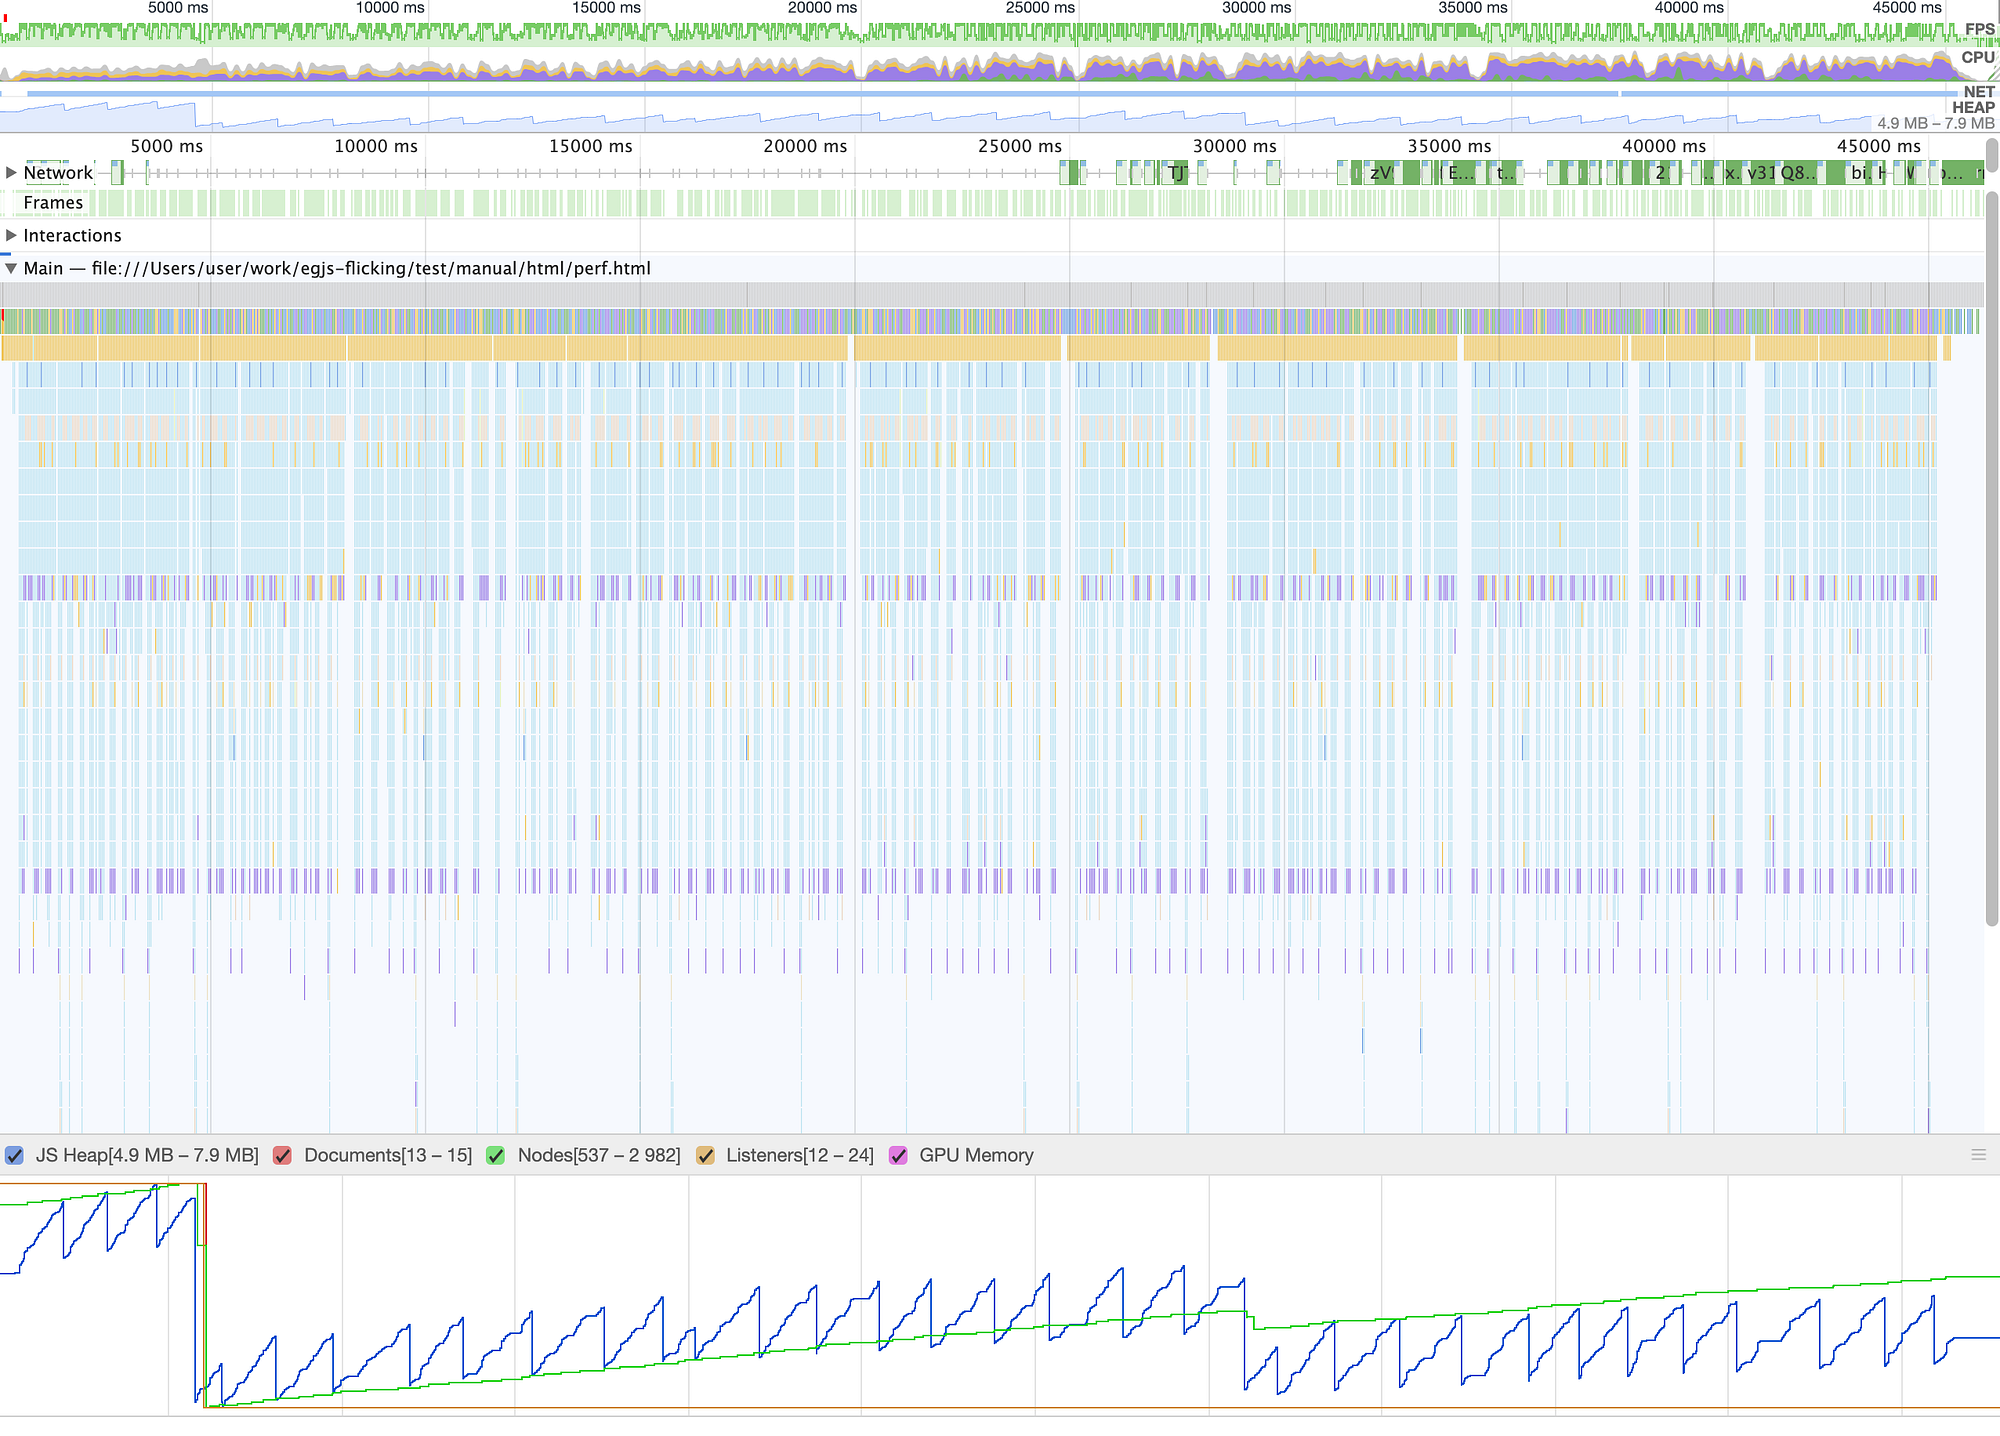The height and width of the screenshot is (1436, 2000).
Task: Select the TJ network request bar
Action: (x=1177, y=173)
